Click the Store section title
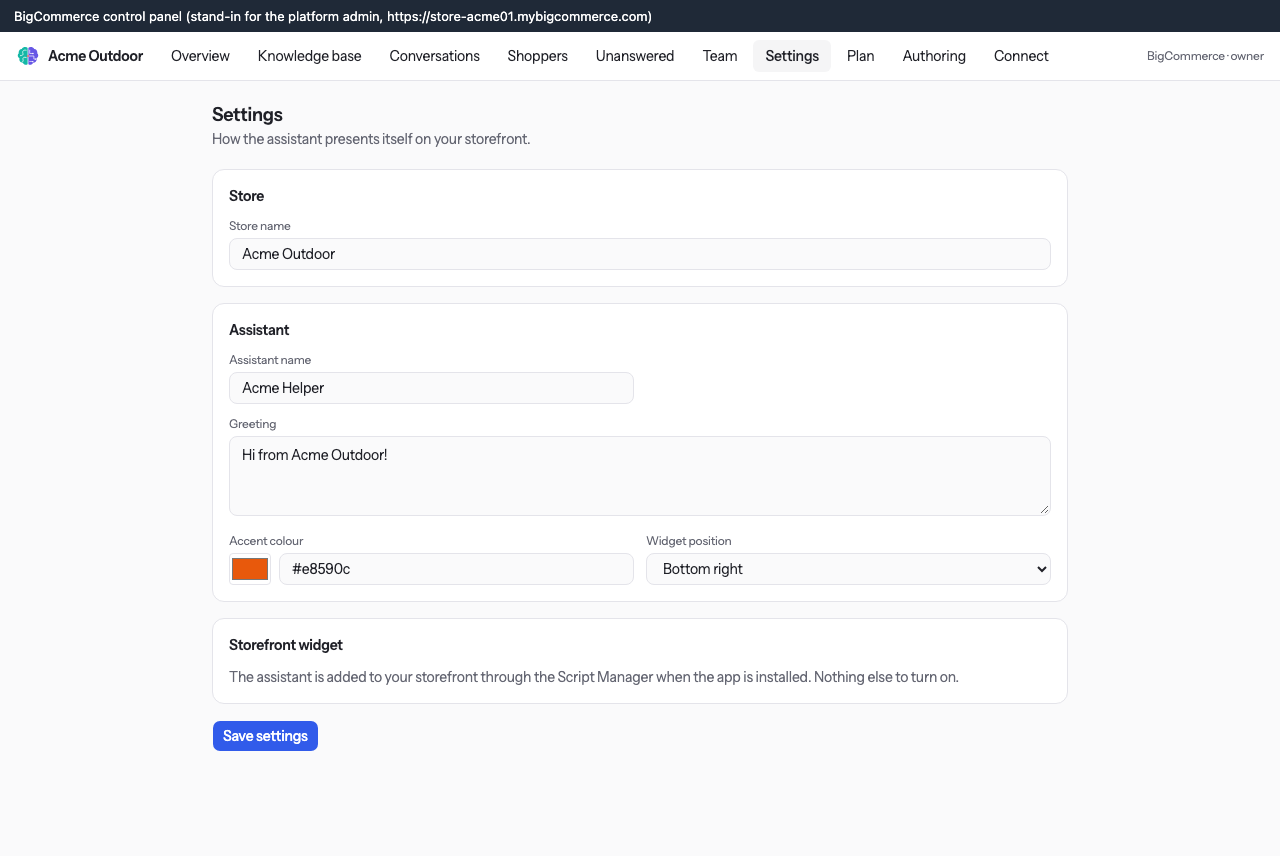This screenshot has width=1280, height=860. [246, 196]
